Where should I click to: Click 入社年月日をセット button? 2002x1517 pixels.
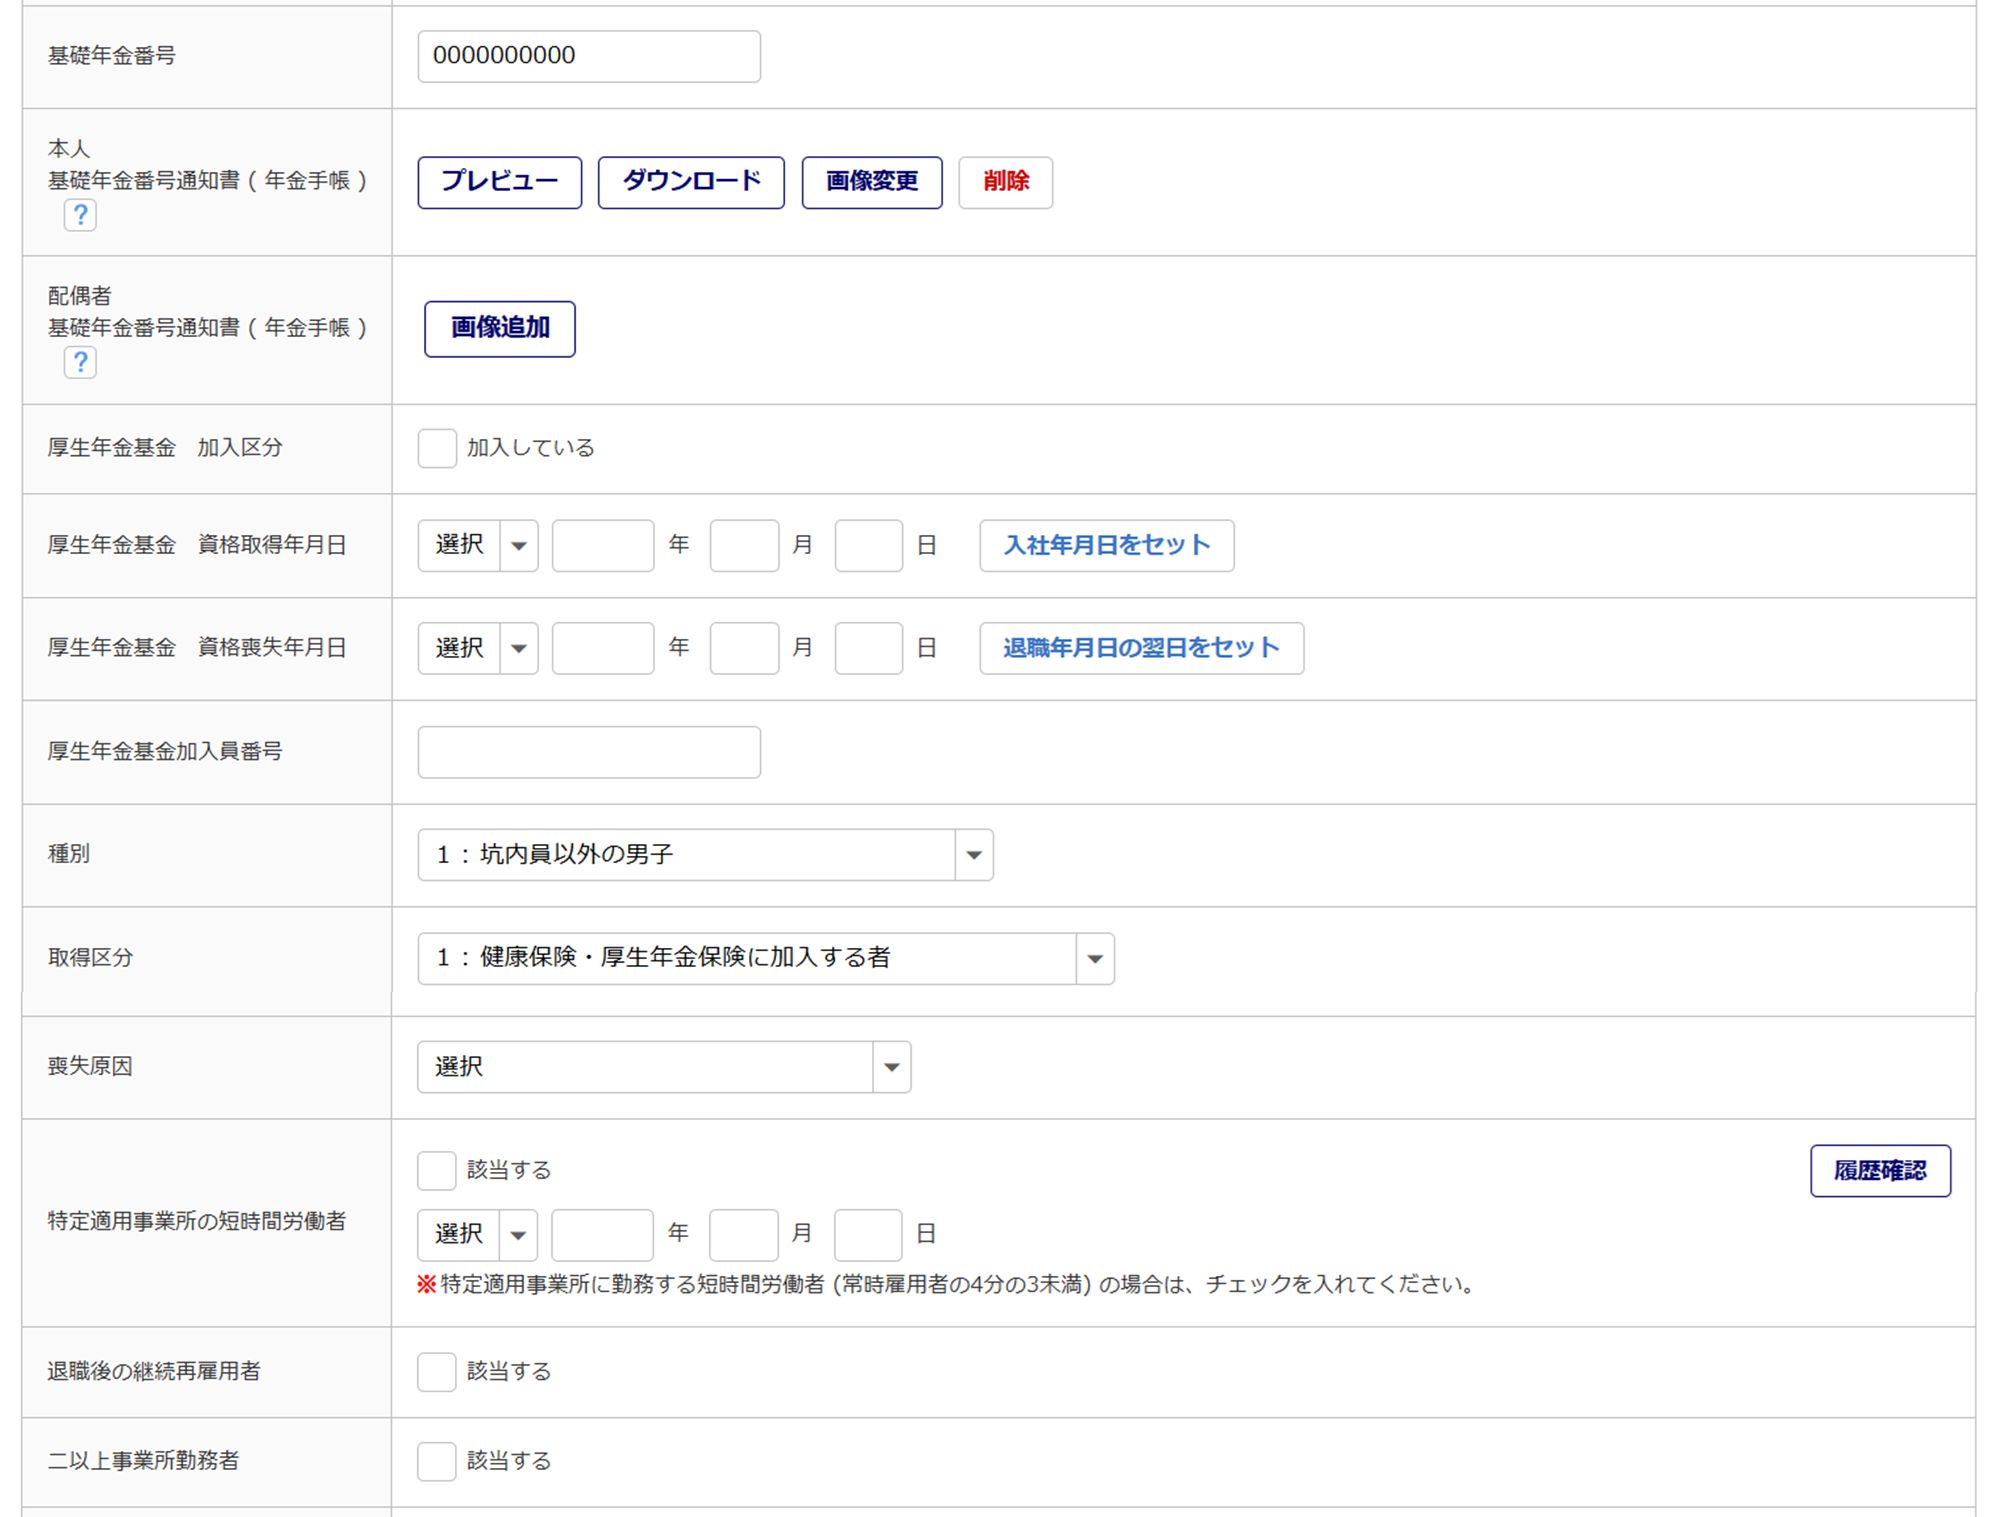[x=1106, y=545]
